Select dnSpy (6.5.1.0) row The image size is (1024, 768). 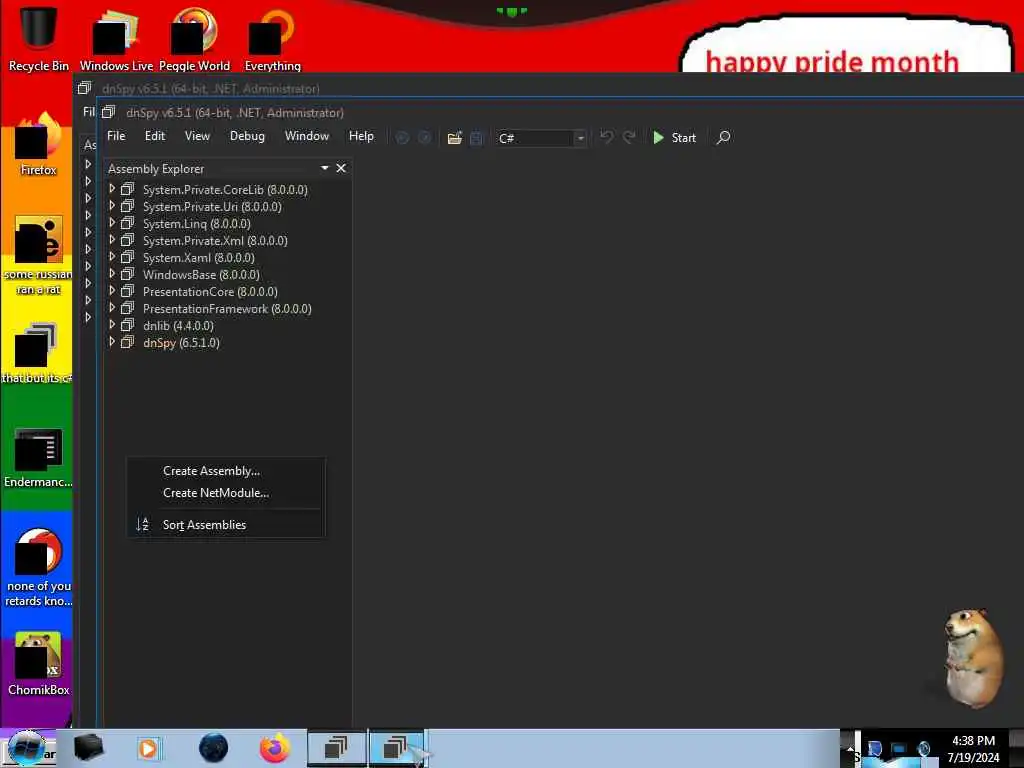click(181, 342)
